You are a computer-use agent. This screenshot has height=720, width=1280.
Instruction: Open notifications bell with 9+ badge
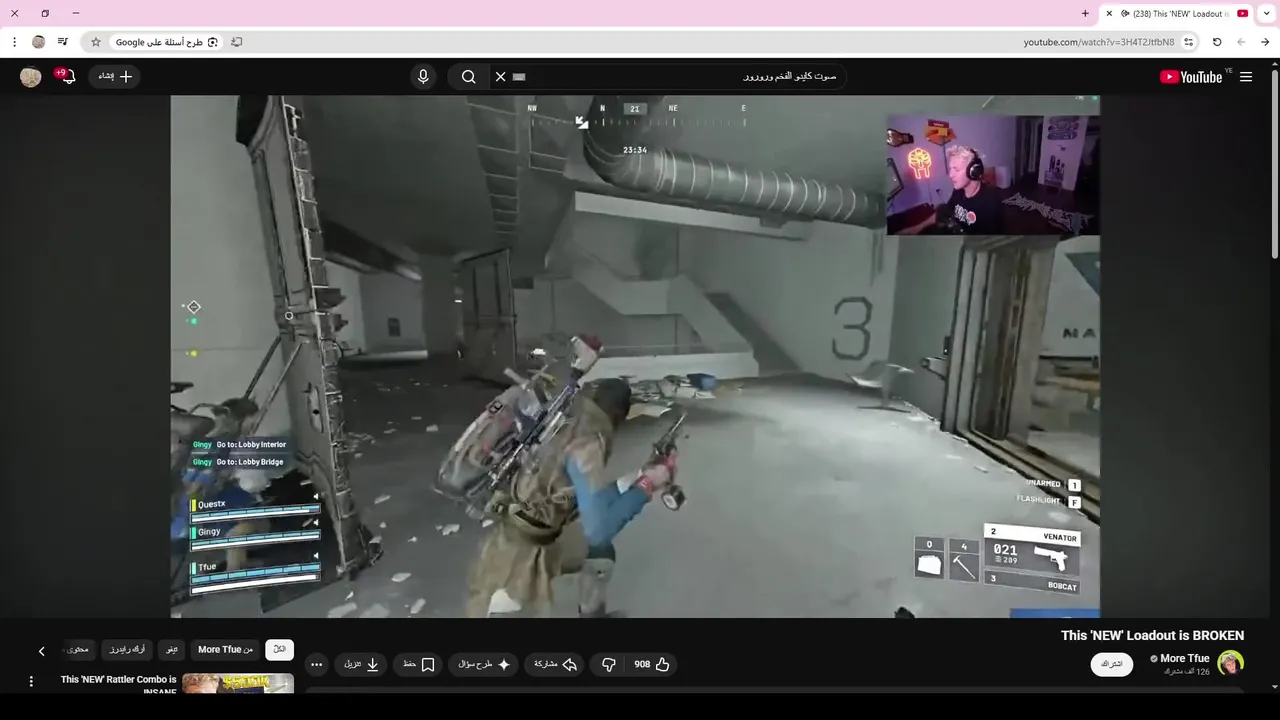[66, 76]
